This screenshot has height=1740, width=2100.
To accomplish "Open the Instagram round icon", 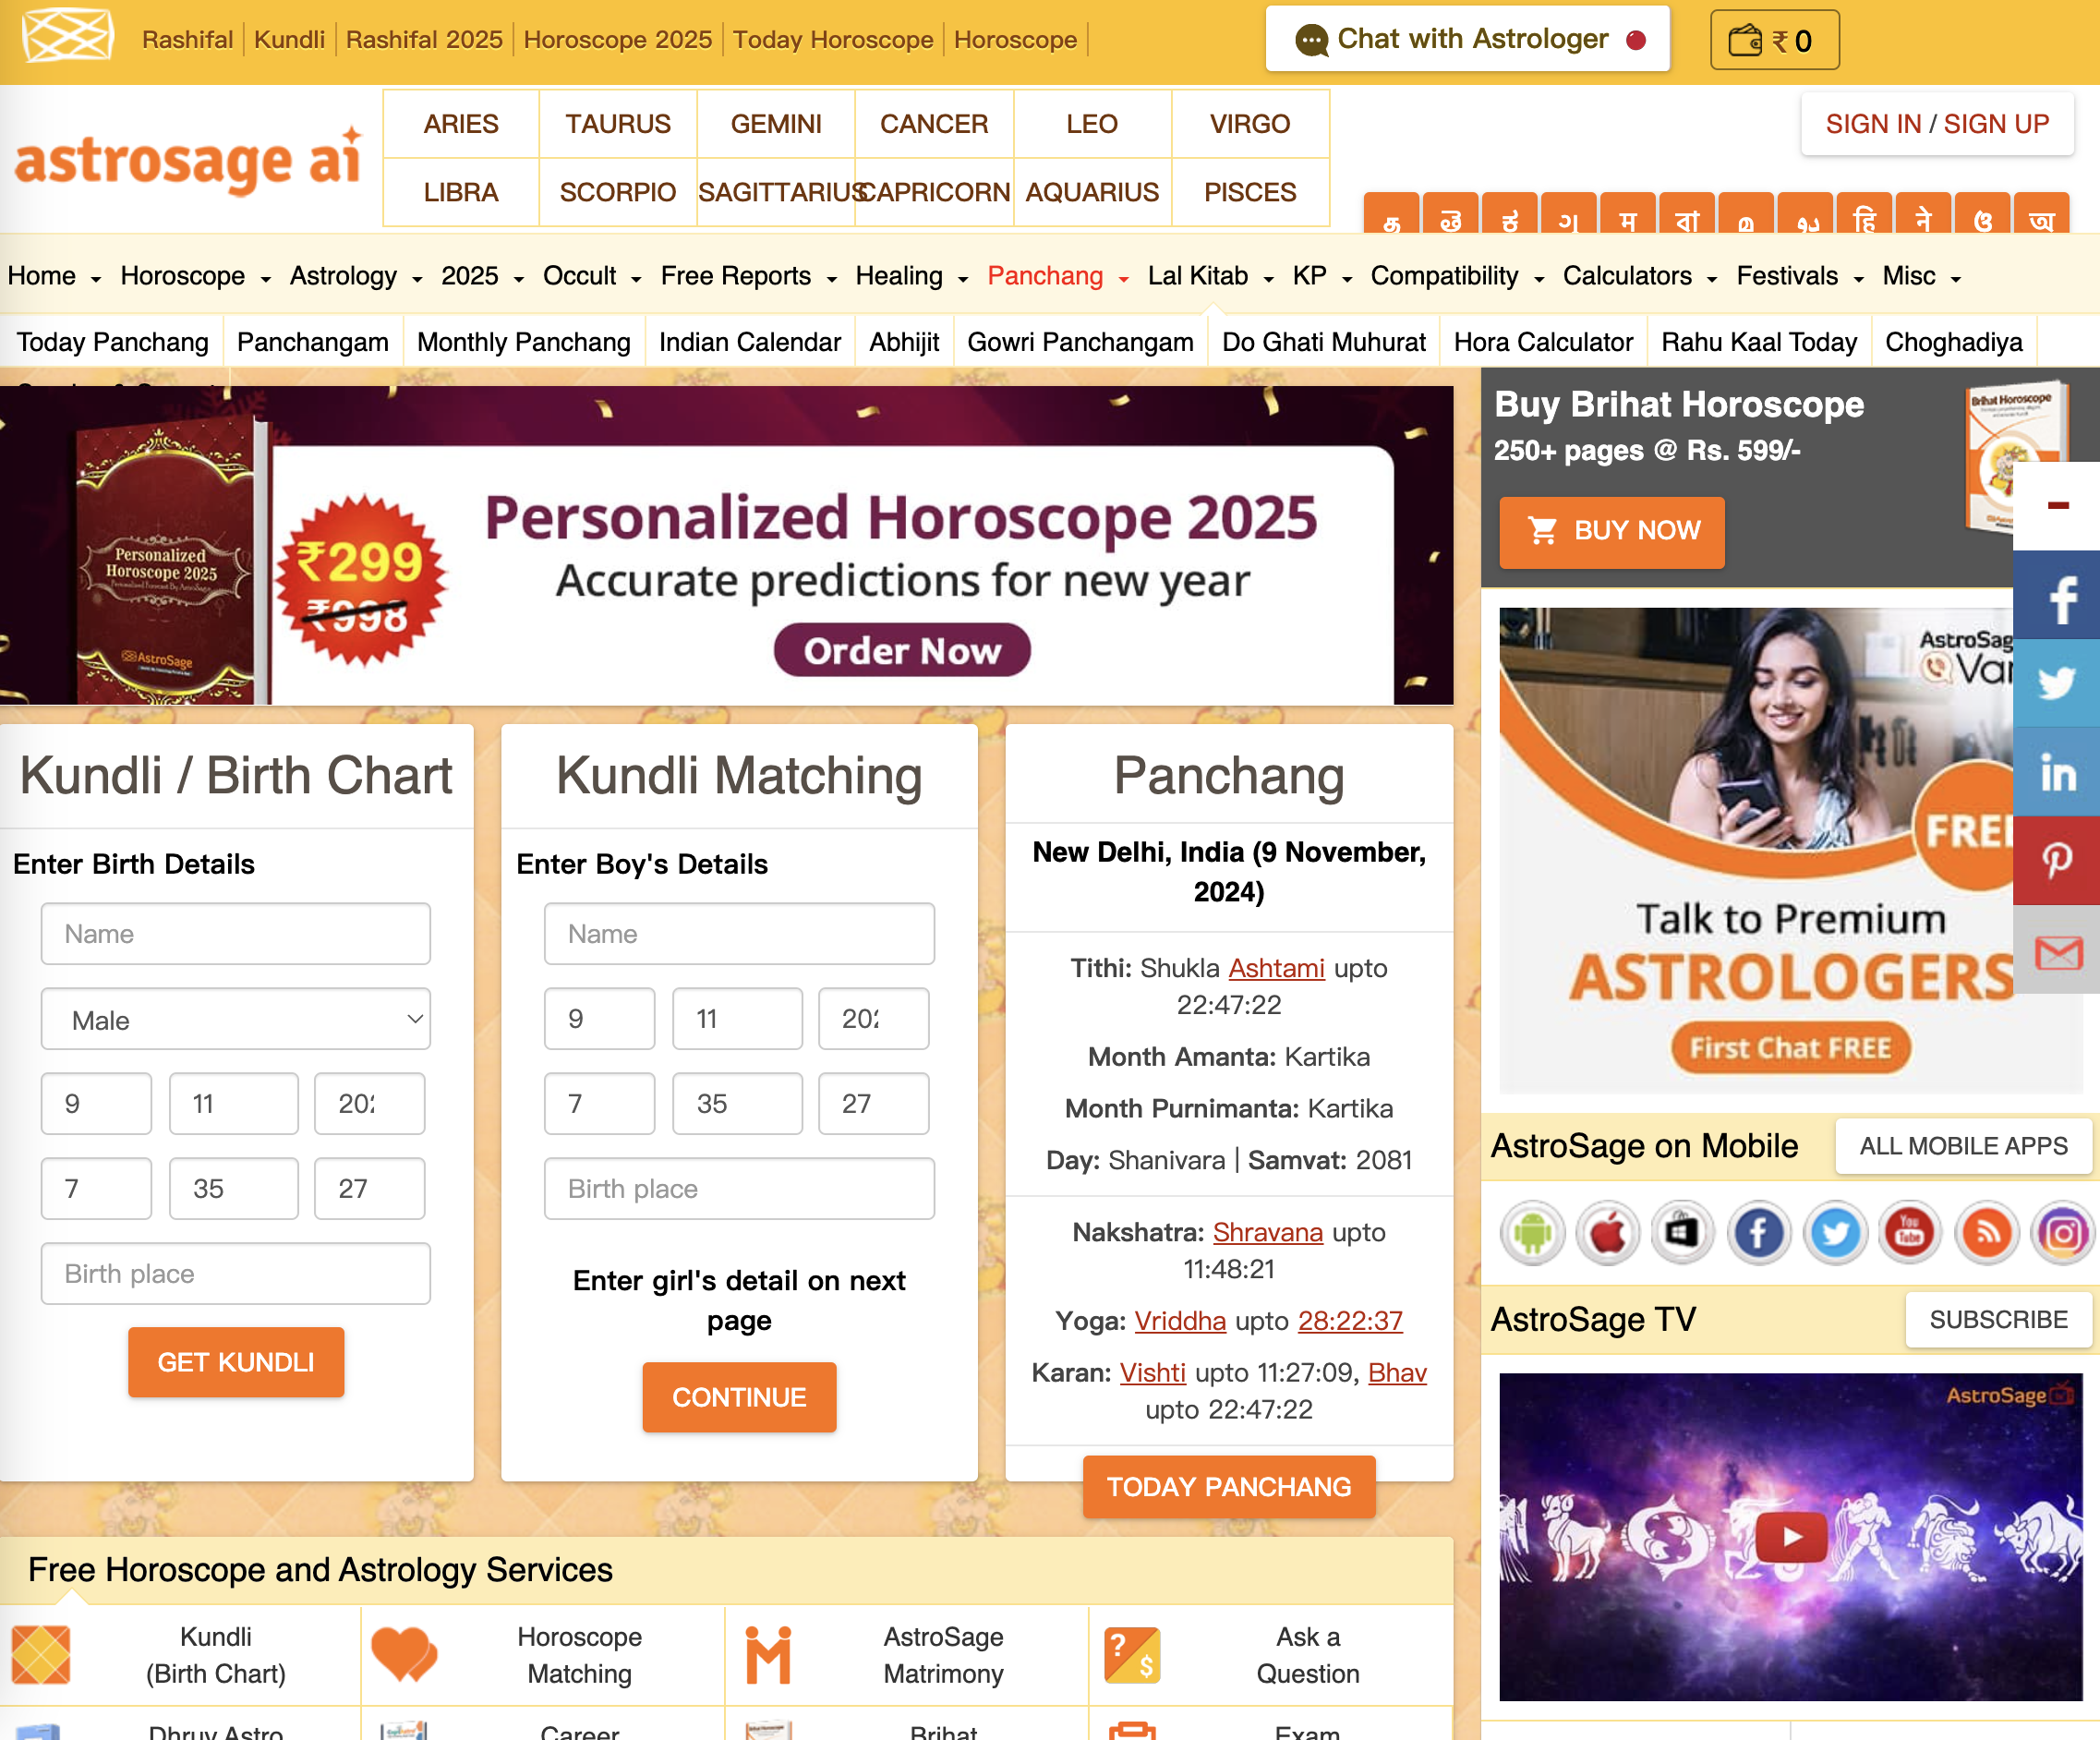I will click(2062, 1233).
